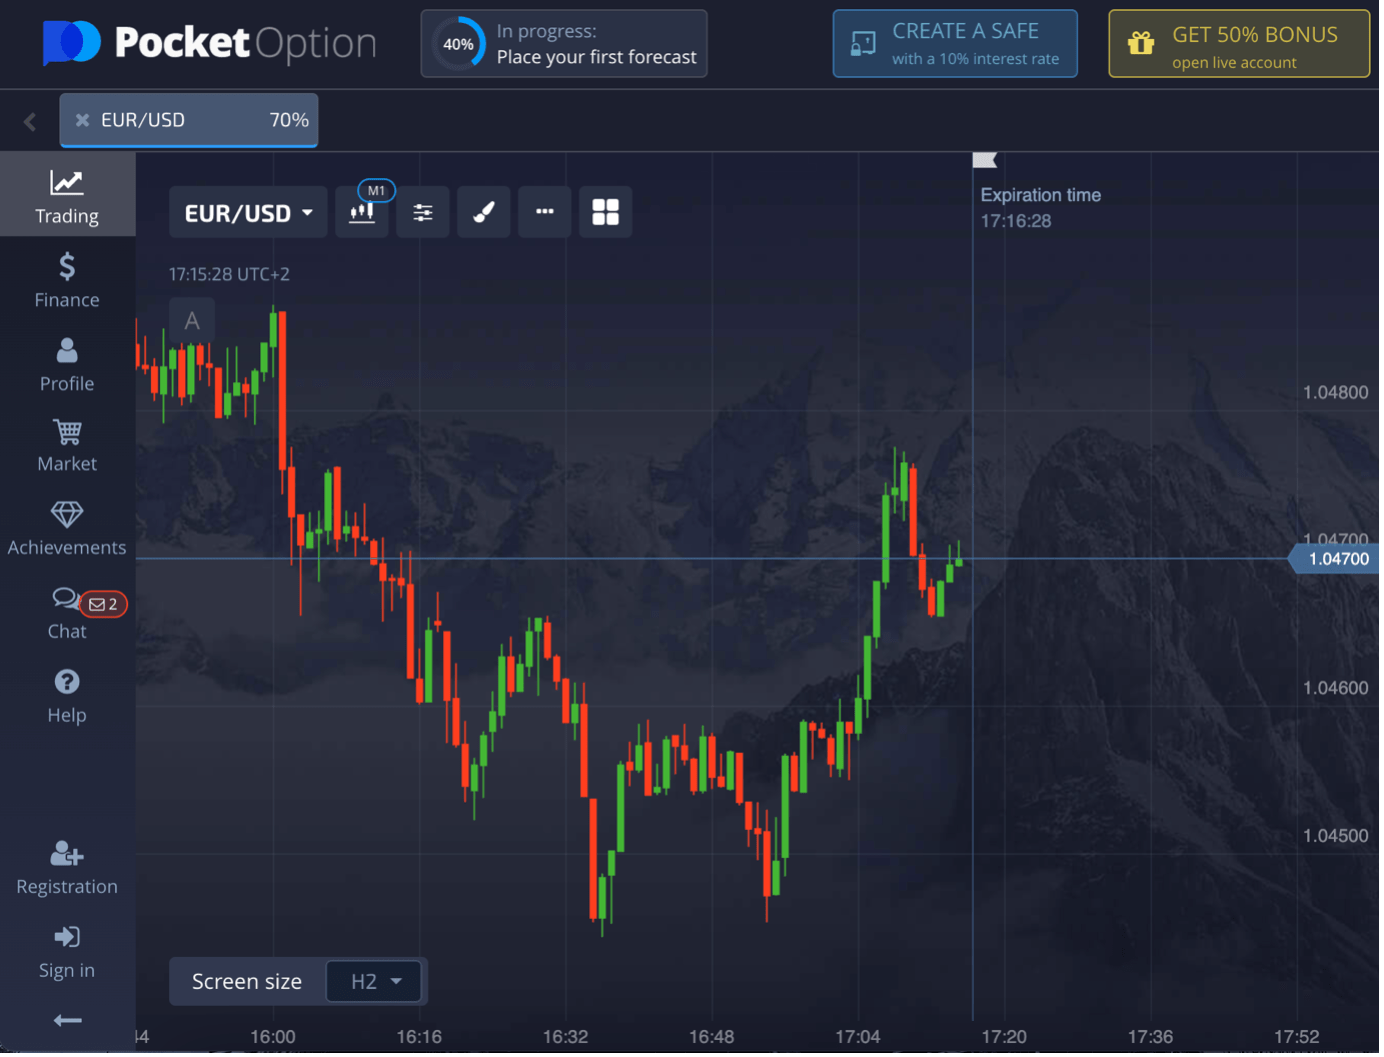This screenshot has height=1057, width=1384.
Task: Open the Profile icon in sidebar
Action: coord(66,362)
